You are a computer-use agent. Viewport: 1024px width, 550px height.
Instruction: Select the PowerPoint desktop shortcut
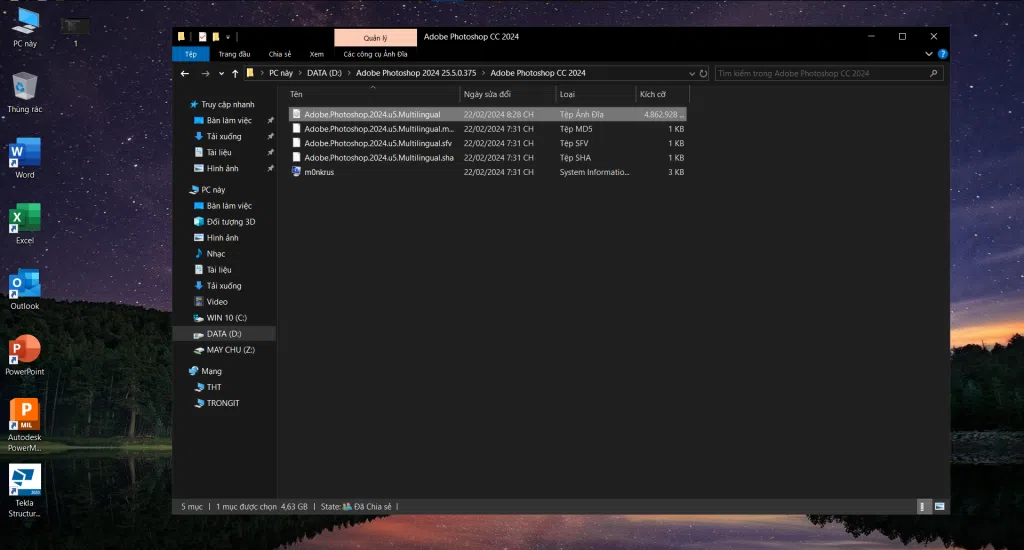(25, 355)
